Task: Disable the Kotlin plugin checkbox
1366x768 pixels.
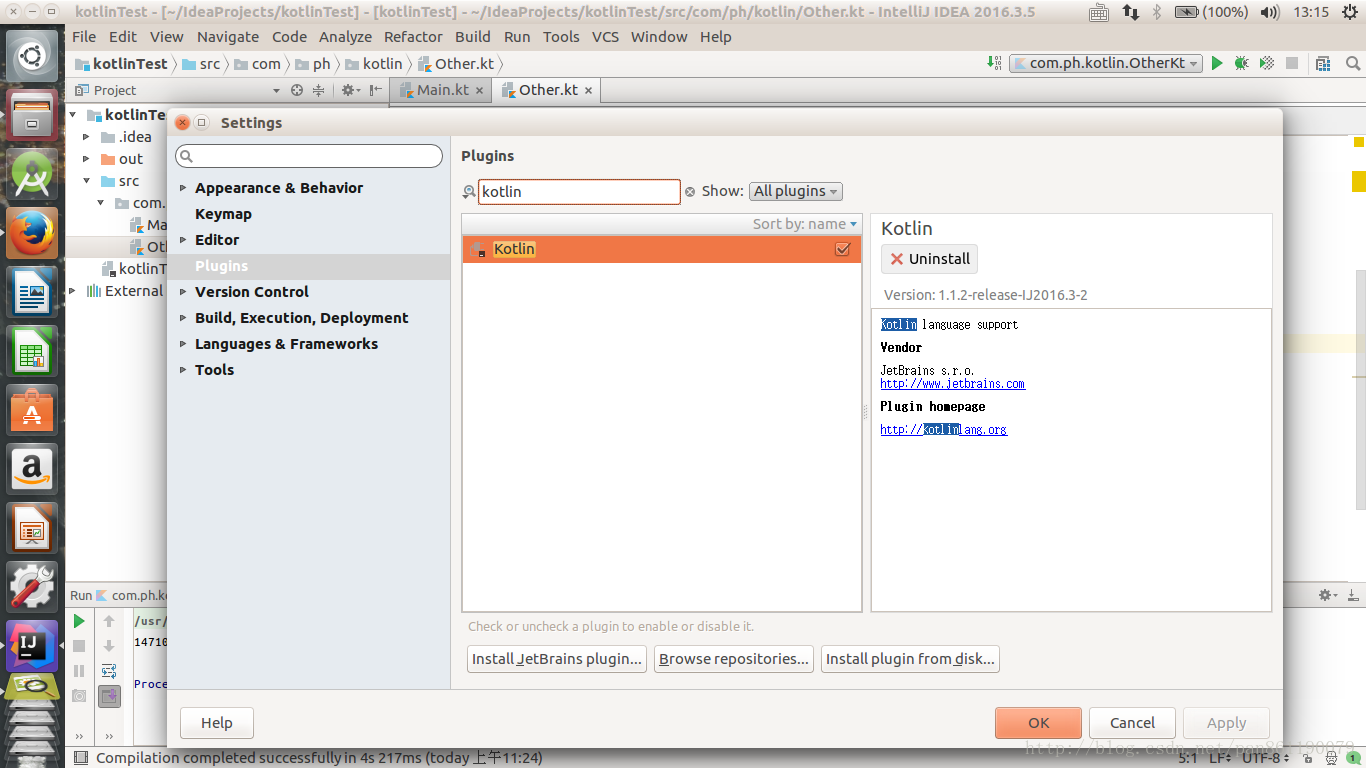Action: click(x=842, y=249)
